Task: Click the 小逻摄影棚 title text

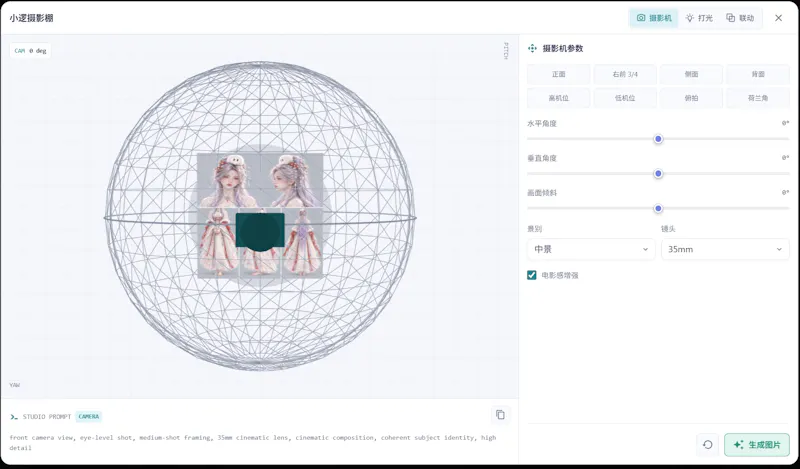Action: (x=31, y=18)
